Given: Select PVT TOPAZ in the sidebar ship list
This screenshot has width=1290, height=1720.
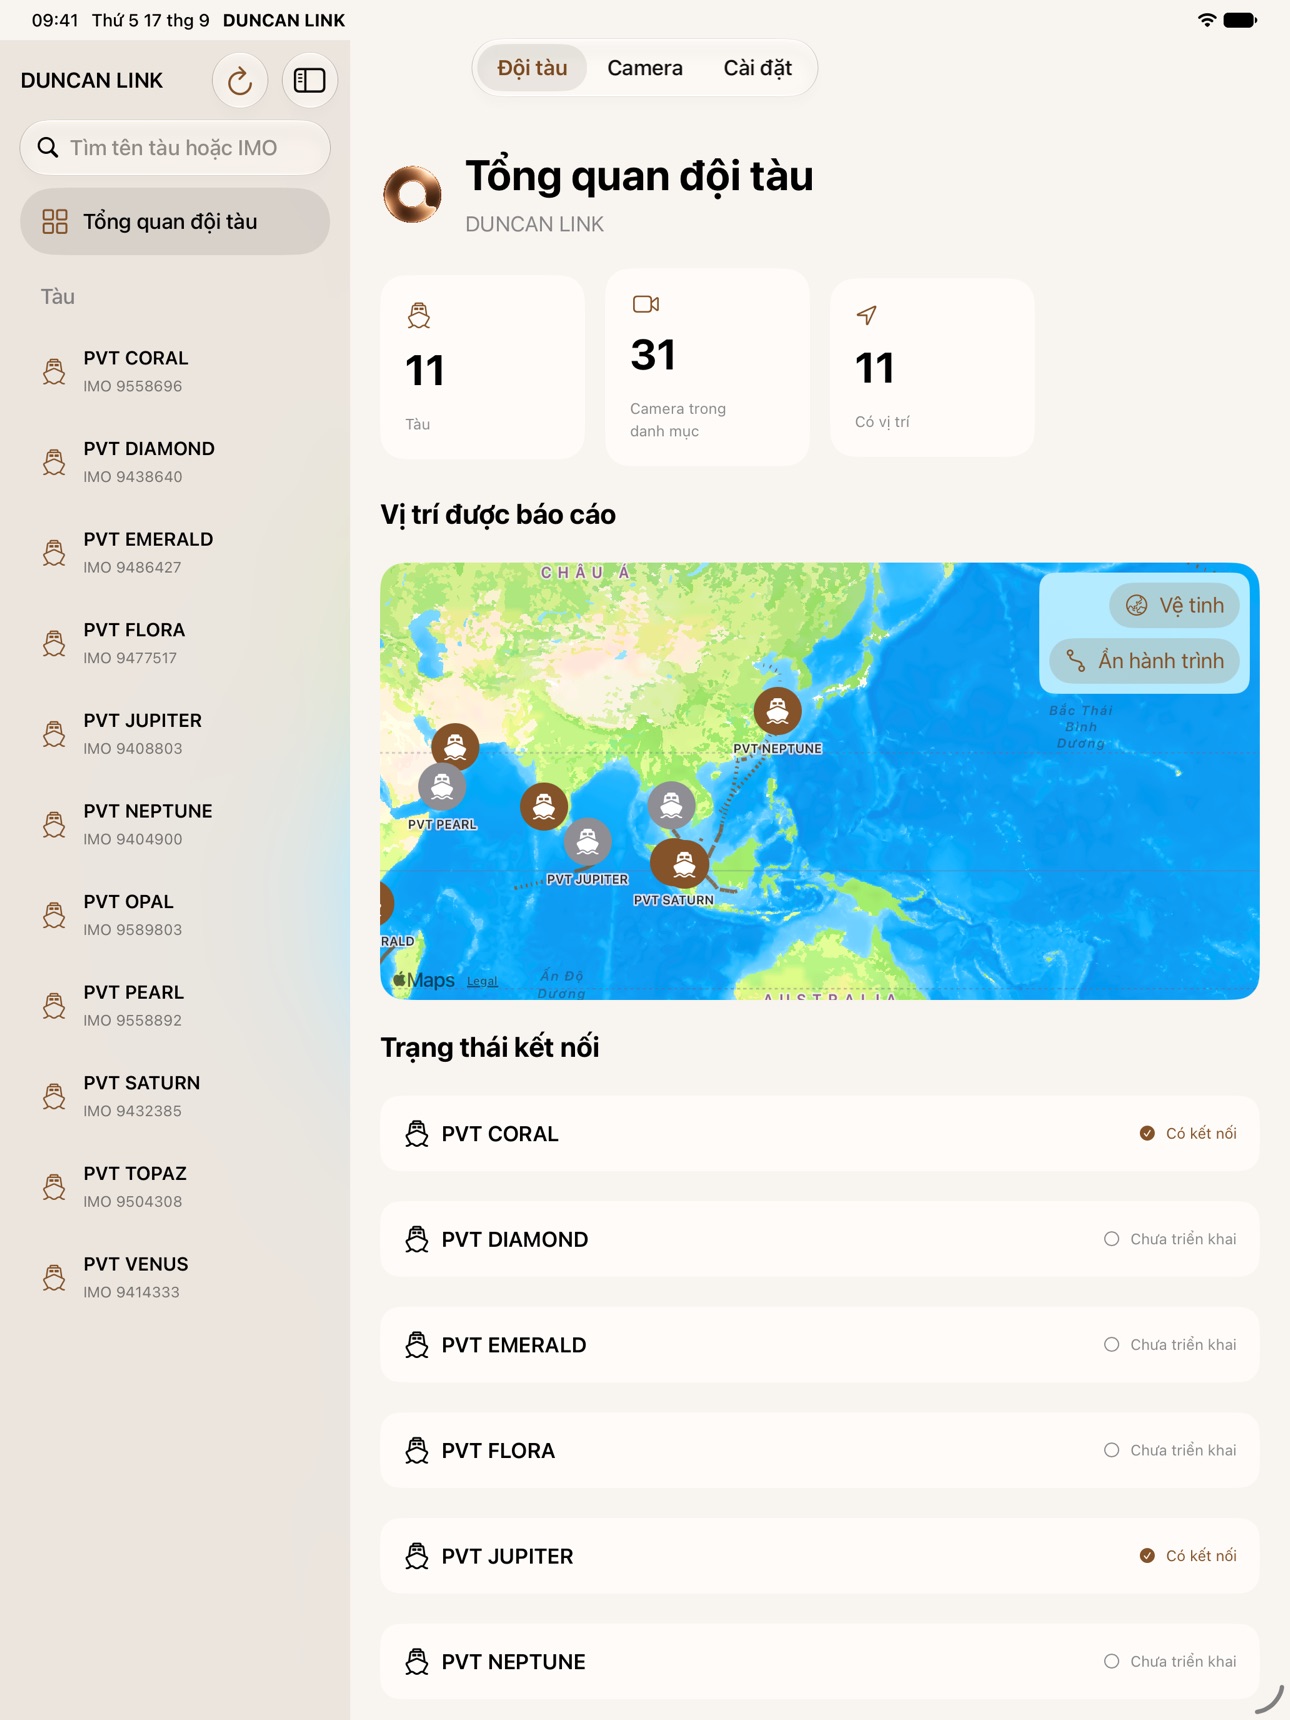Looking at the screenshot, I should pyautogui.click(x=175, y=1187).
